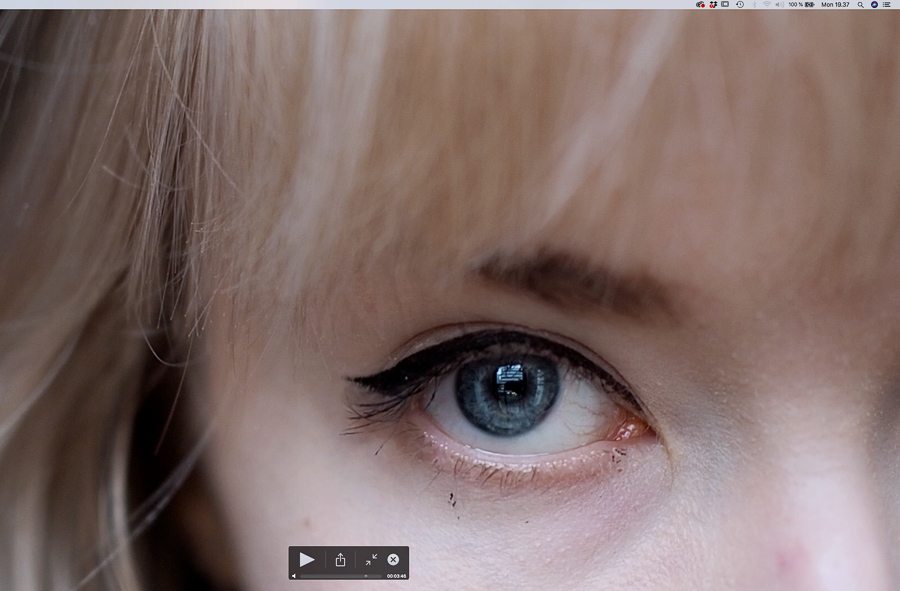
Task: Open the Time Machine menu bar icon
Action: point(740,5)
